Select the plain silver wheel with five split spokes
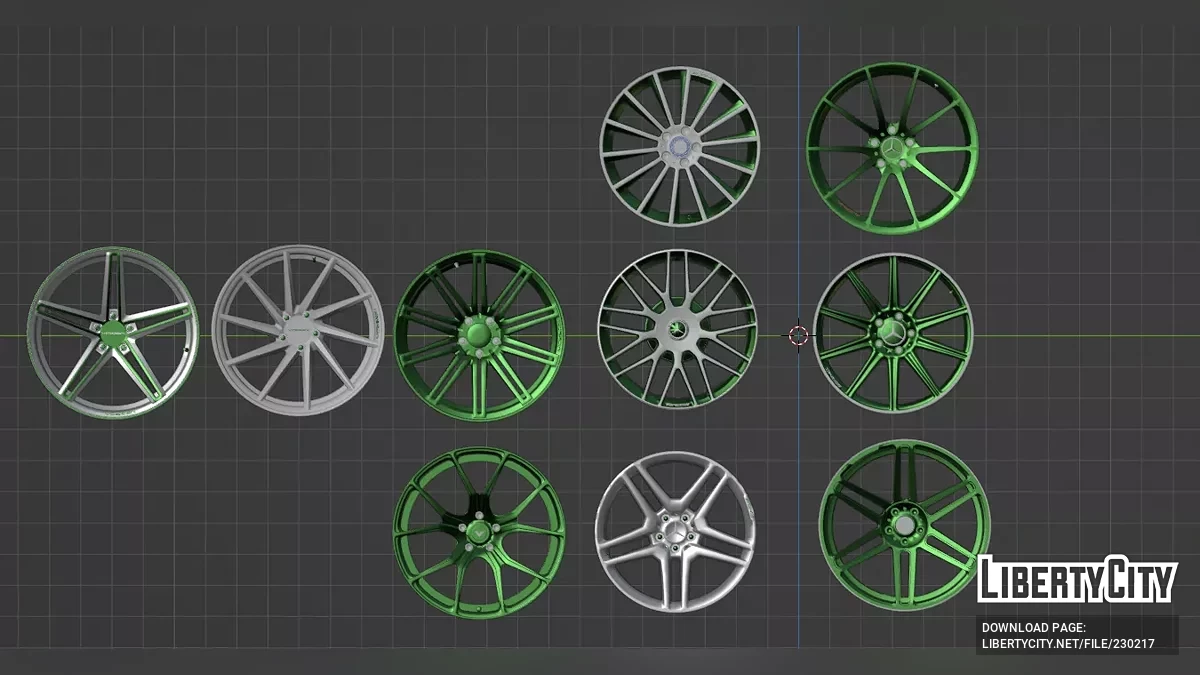 click(675, 531)
